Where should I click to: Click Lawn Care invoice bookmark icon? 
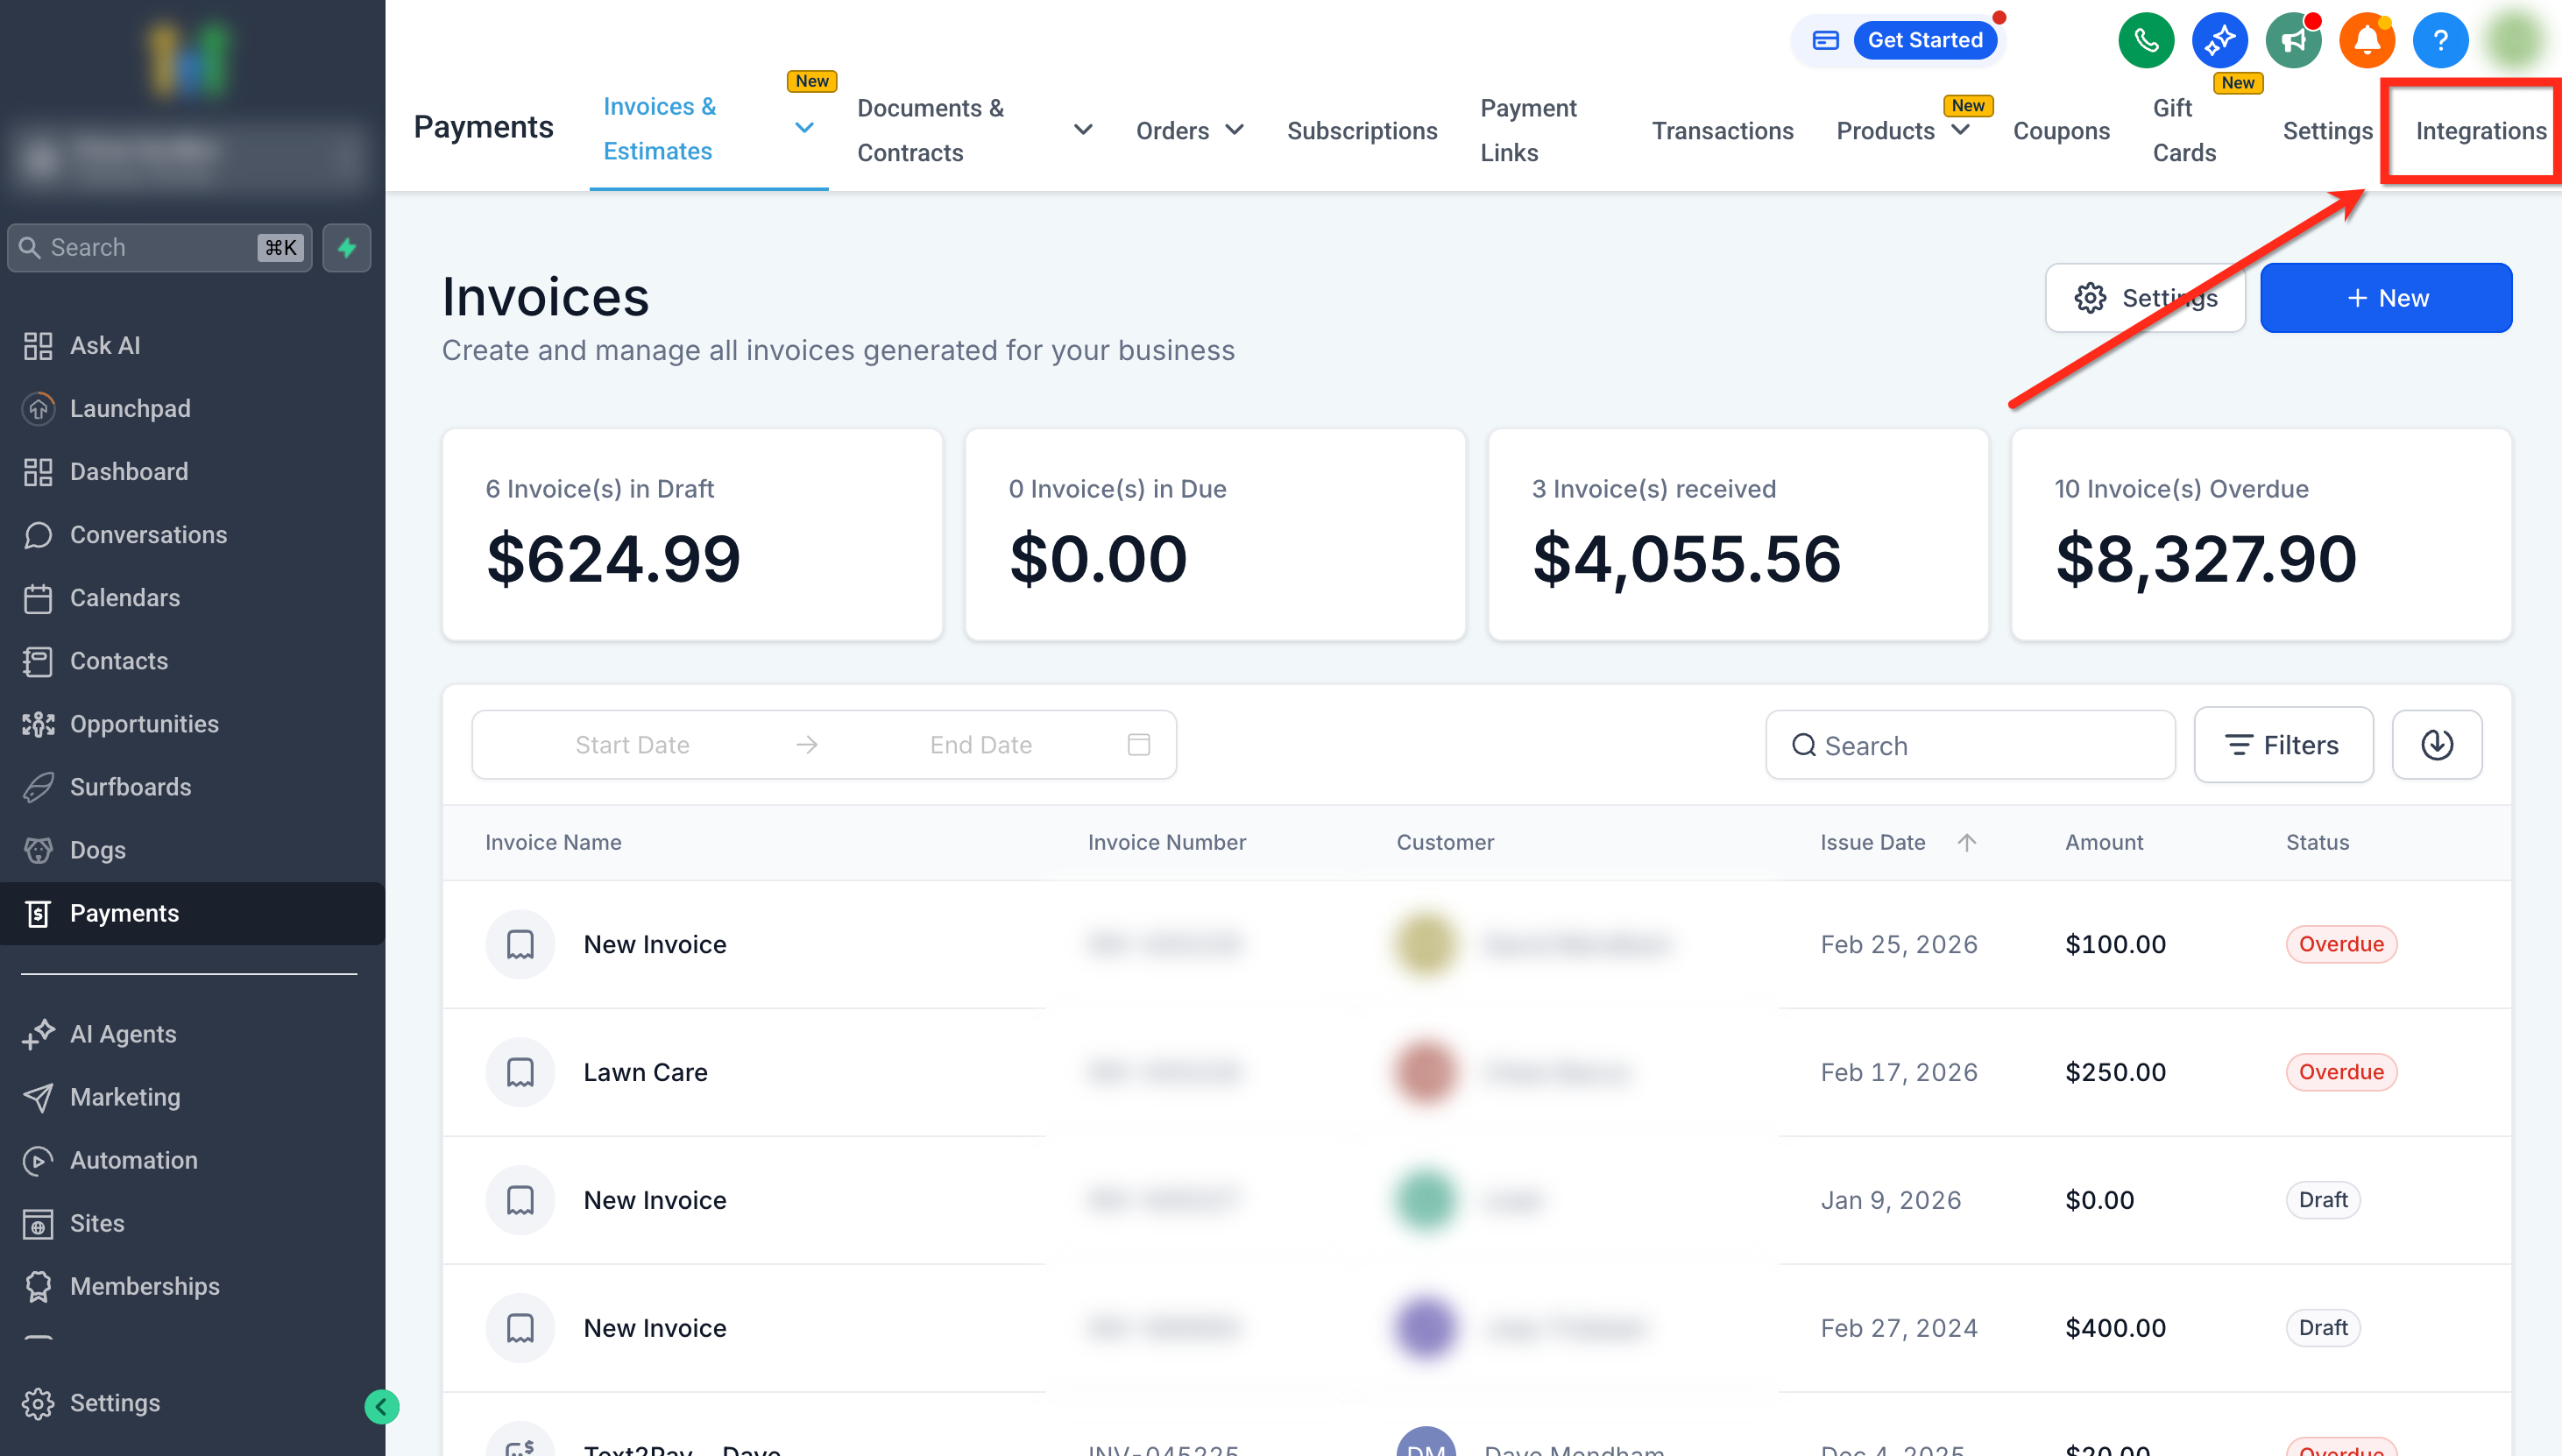520,1072
